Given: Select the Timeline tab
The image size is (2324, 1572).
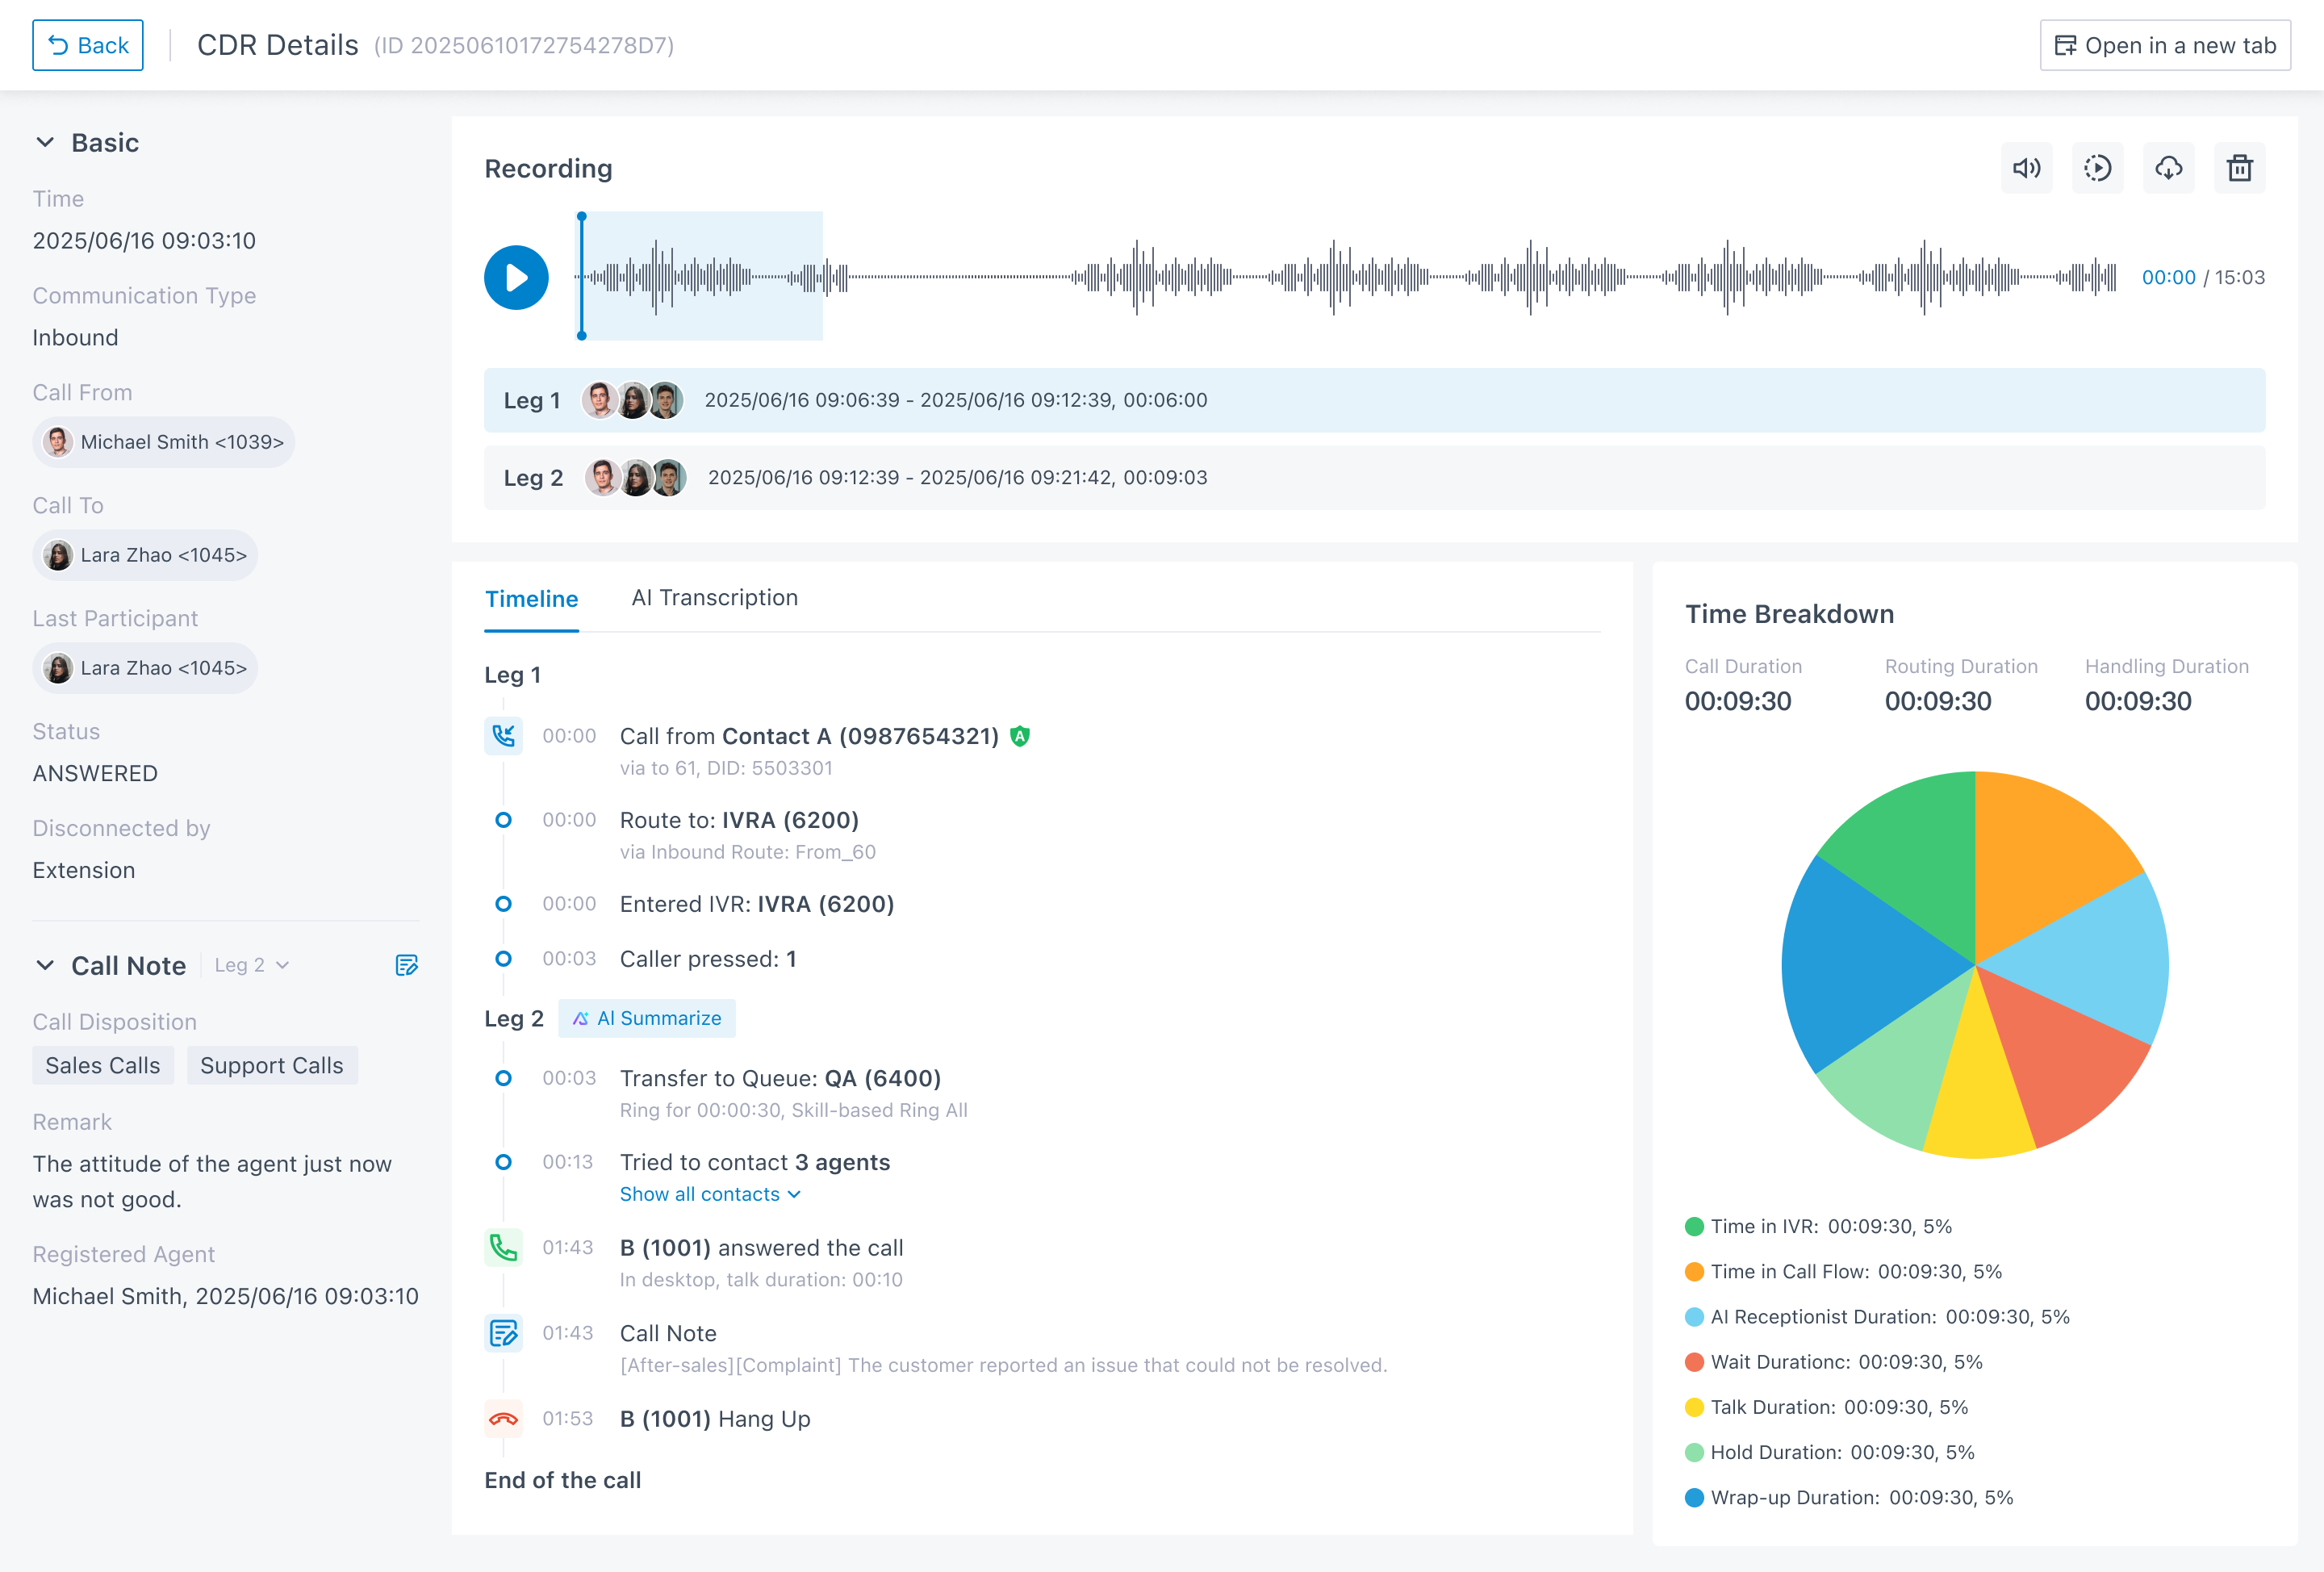Looking at the screenshot, I should [531, 599].
